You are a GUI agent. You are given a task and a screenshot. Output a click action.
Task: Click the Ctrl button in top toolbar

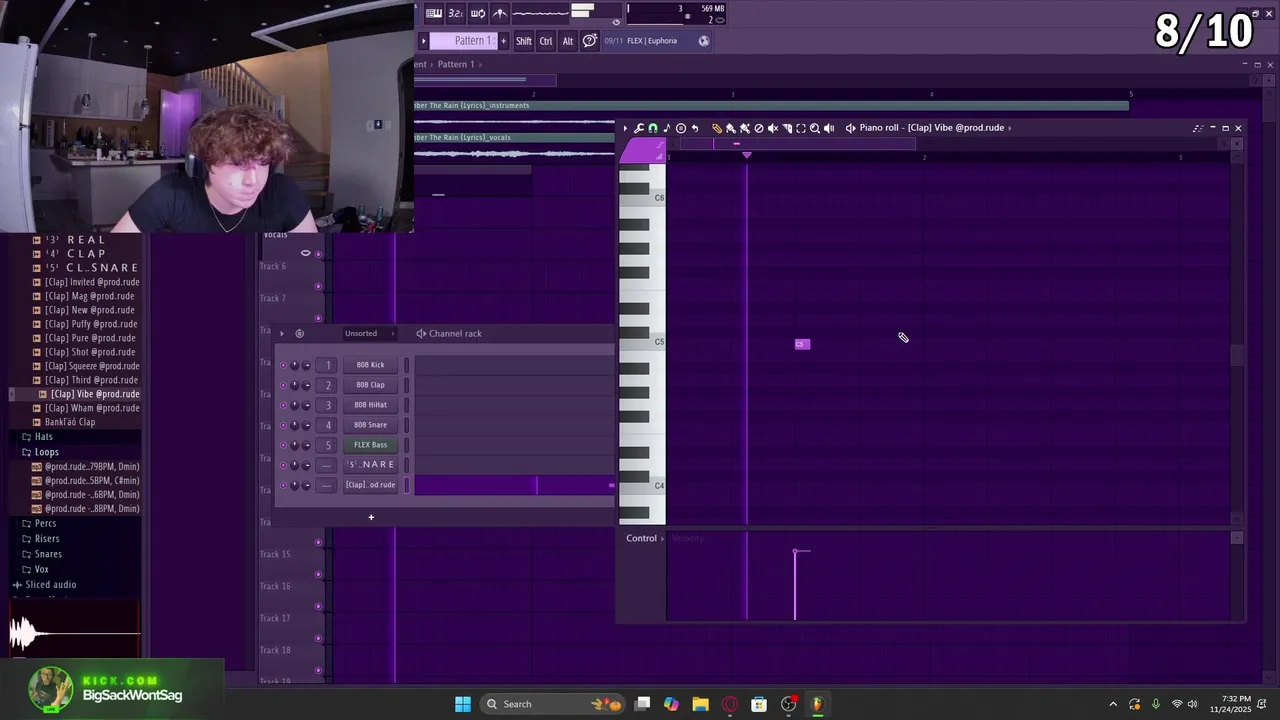(546, 41)
